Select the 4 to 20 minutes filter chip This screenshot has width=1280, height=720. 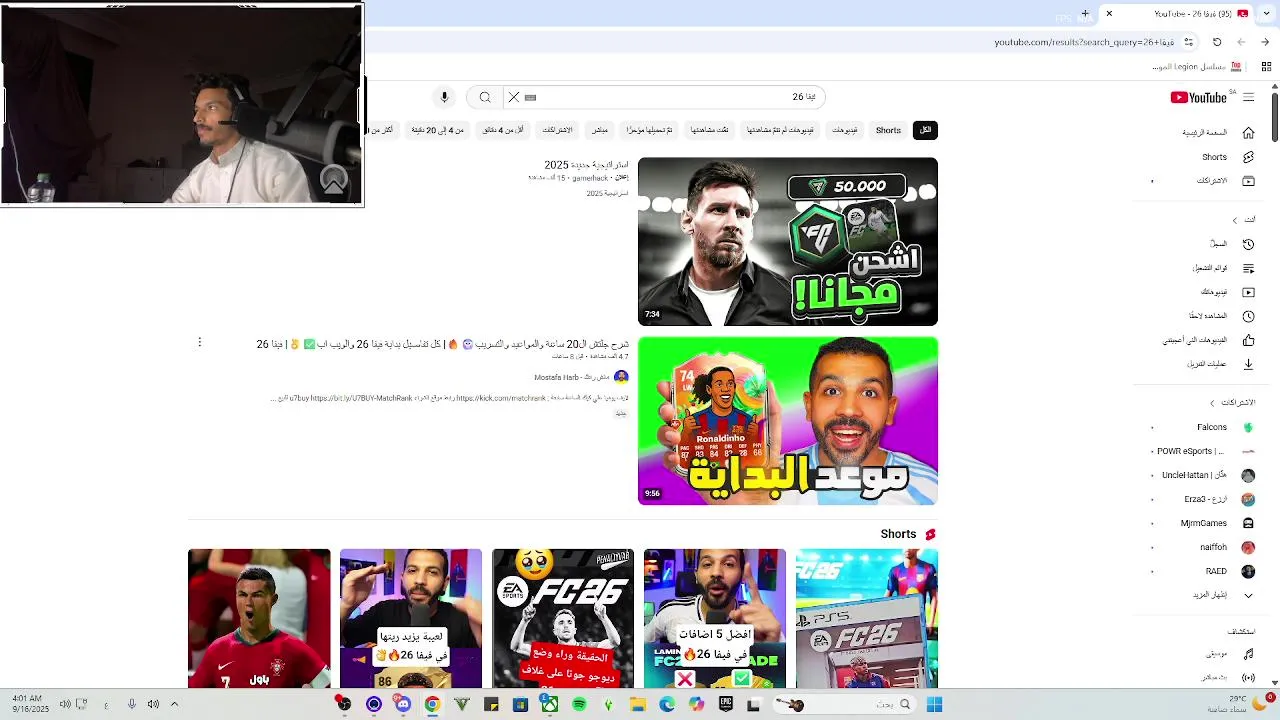437,130
